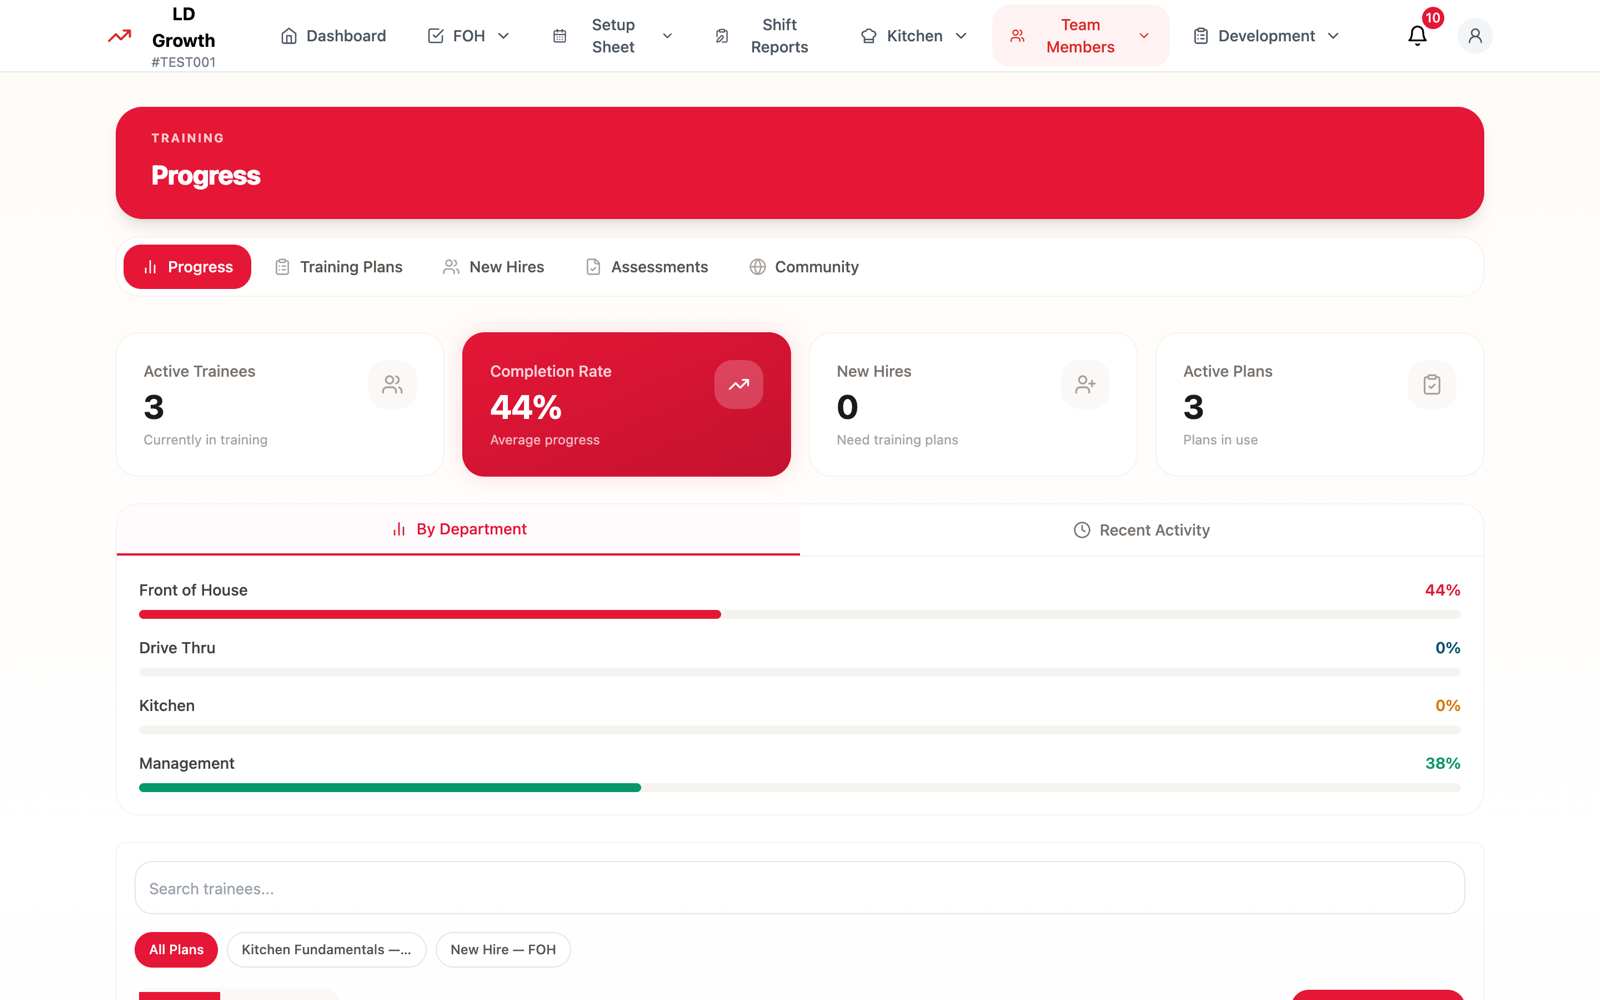Screen dimensions: 1600x1000
Task: Click the Recent Activity clock icon
Action: (1082, 530)
